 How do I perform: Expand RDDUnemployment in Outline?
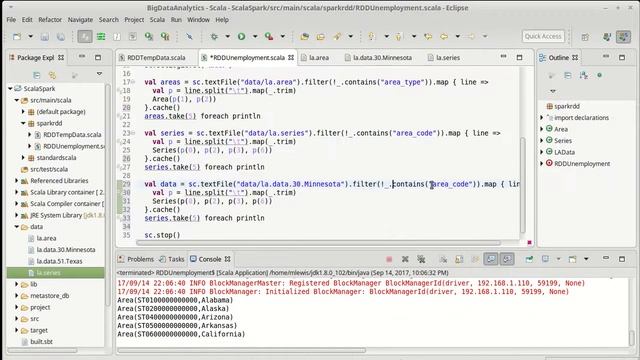[x=542, y=163]
